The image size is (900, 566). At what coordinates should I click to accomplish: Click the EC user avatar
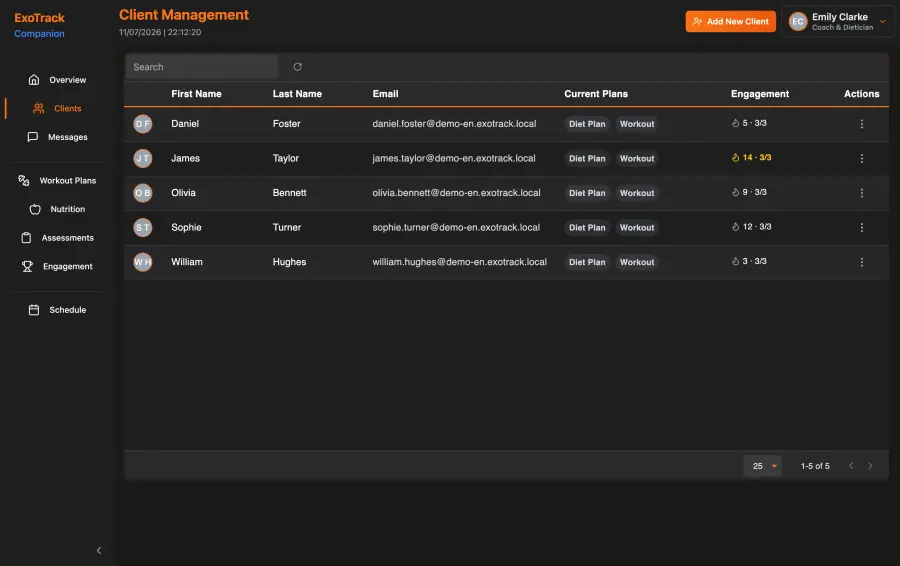(797, 22)
